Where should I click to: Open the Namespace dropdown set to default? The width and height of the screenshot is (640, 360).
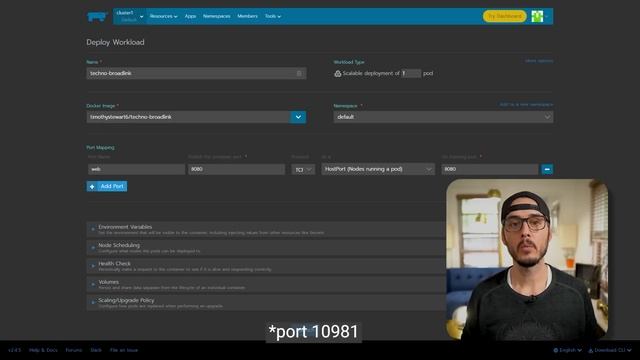[x=443, y=117]
